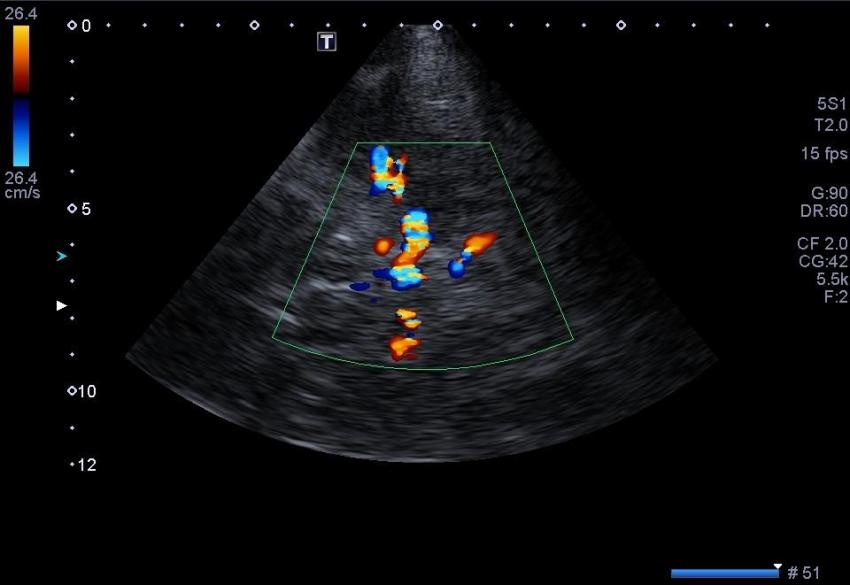Click the CF 2.0 color frequency value
Image resolution: width=850 pixels, height=586 pixels.
click(x=822, y=243)
